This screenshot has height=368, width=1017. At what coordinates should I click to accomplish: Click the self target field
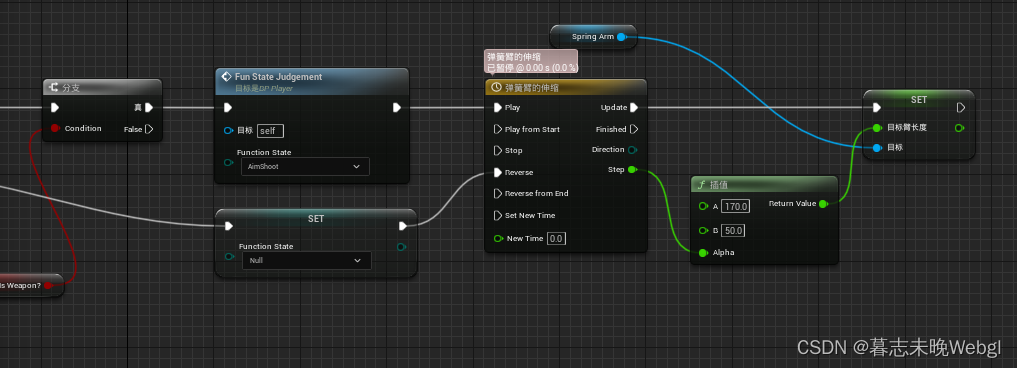tap(270, 131)
